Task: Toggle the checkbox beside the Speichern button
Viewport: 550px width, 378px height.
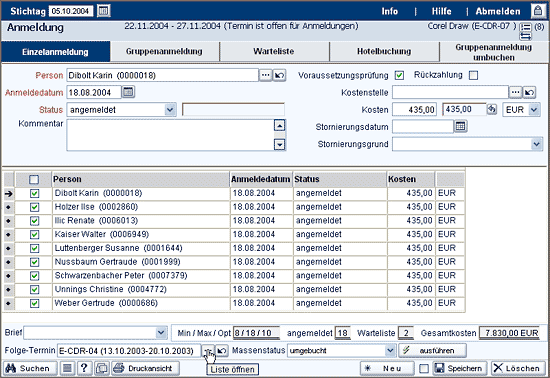Action: point(424,369)
